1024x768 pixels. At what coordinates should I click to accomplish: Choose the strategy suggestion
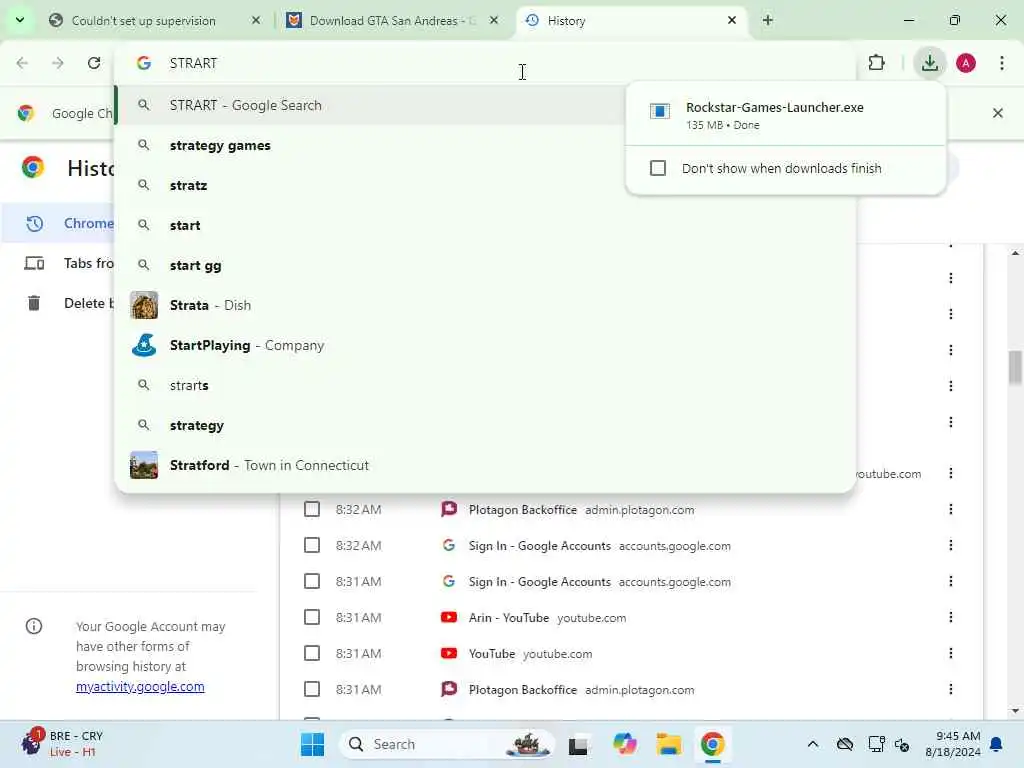click(x=485, y=425)
